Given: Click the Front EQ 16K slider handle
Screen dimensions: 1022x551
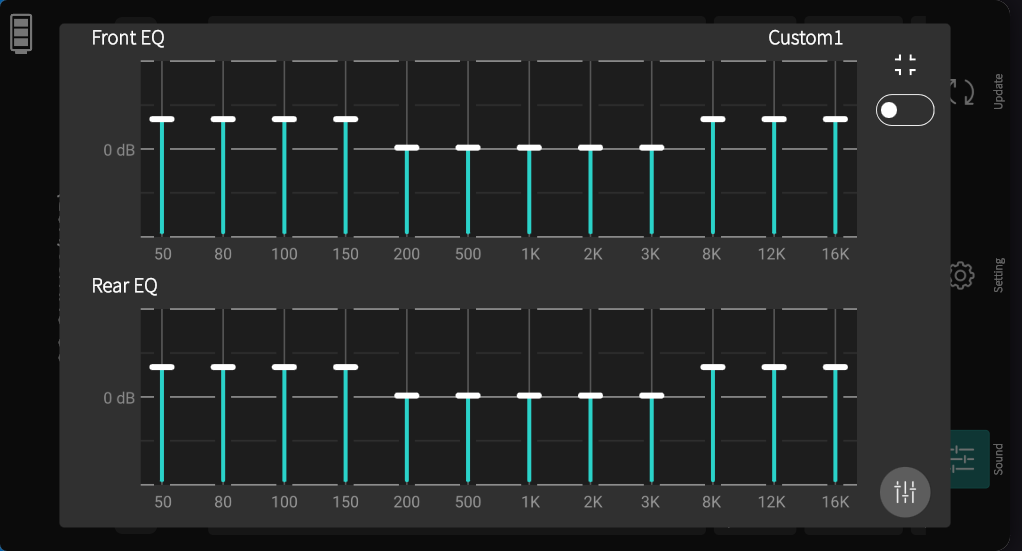Looking at the screenshot, I should pos(835,119).
